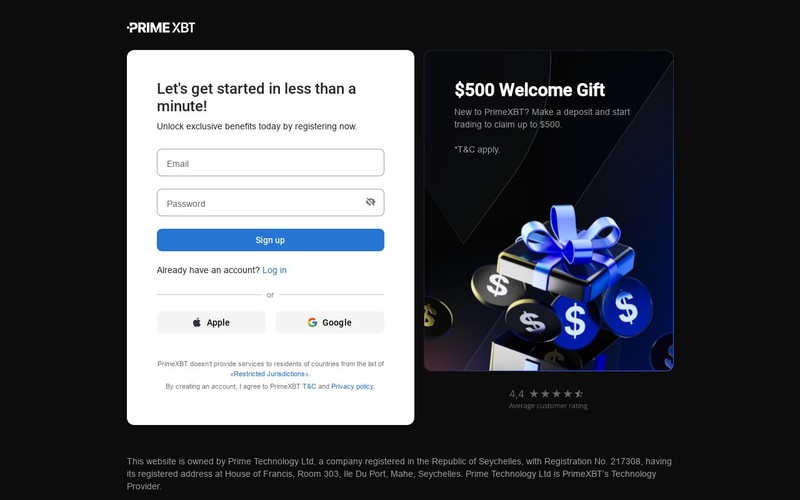This screenshot has width=800, height=500.
Task: Open the Privacy policy link
Action: click(352, 386)
